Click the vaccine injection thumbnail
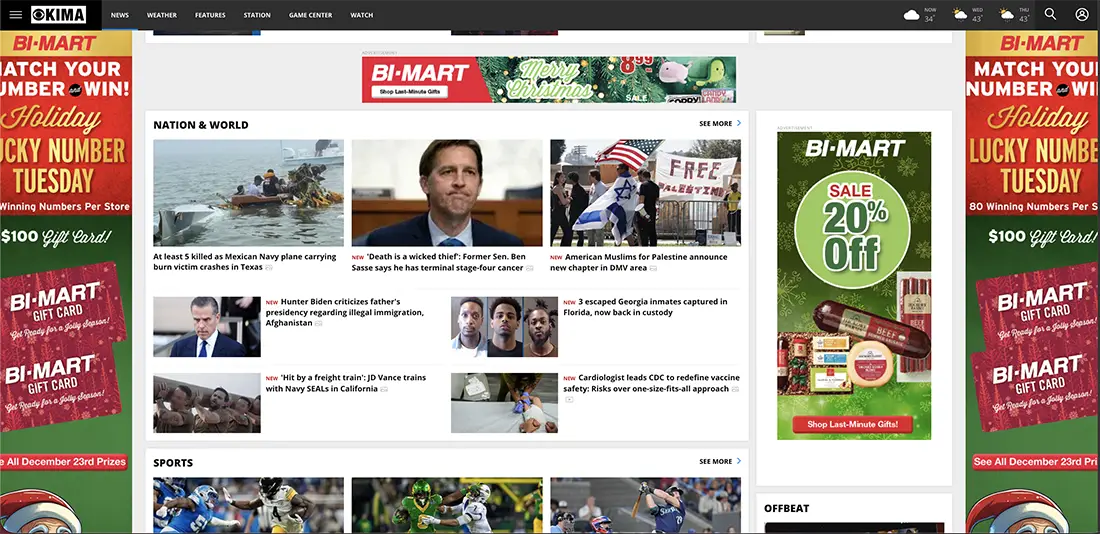1100x534 pixels. pyautogui.click(x=504, y=403)
